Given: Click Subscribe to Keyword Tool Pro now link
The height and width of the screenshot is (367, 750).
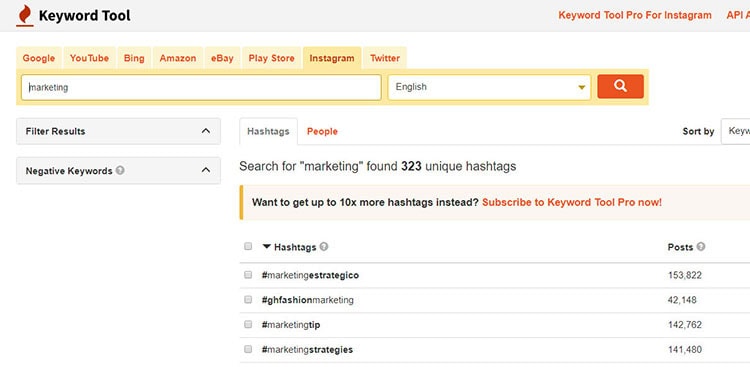Looking at the screenshot, I should tap(572, 202).
